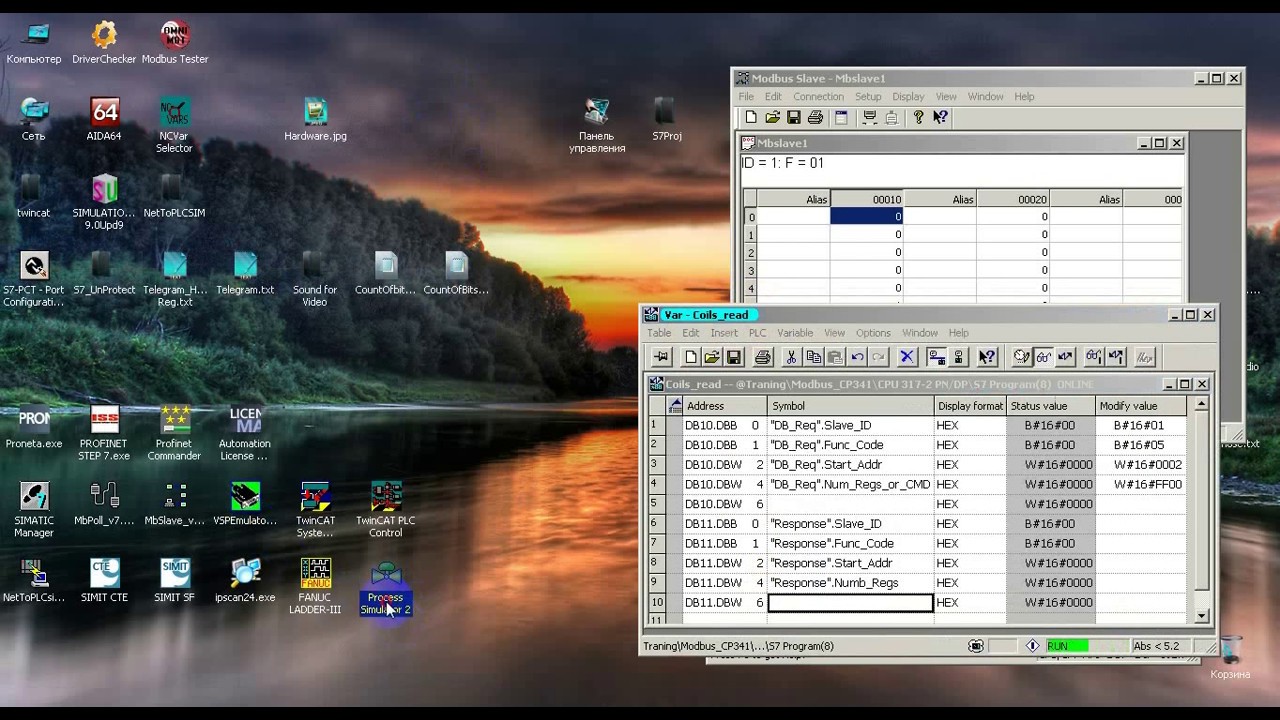1280x720 pixels.
Task: Click Slave definition window icon in Modbus Slave toolbar
Action: point(842,117)
